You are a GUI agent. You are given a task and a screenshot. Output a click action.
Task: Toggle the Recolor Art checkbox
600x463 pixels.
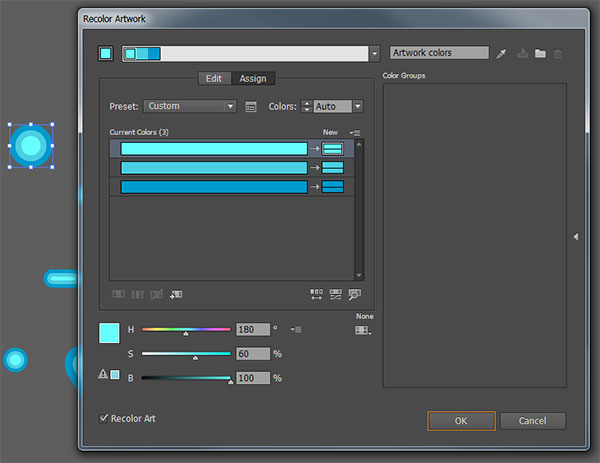pos(105,418)
